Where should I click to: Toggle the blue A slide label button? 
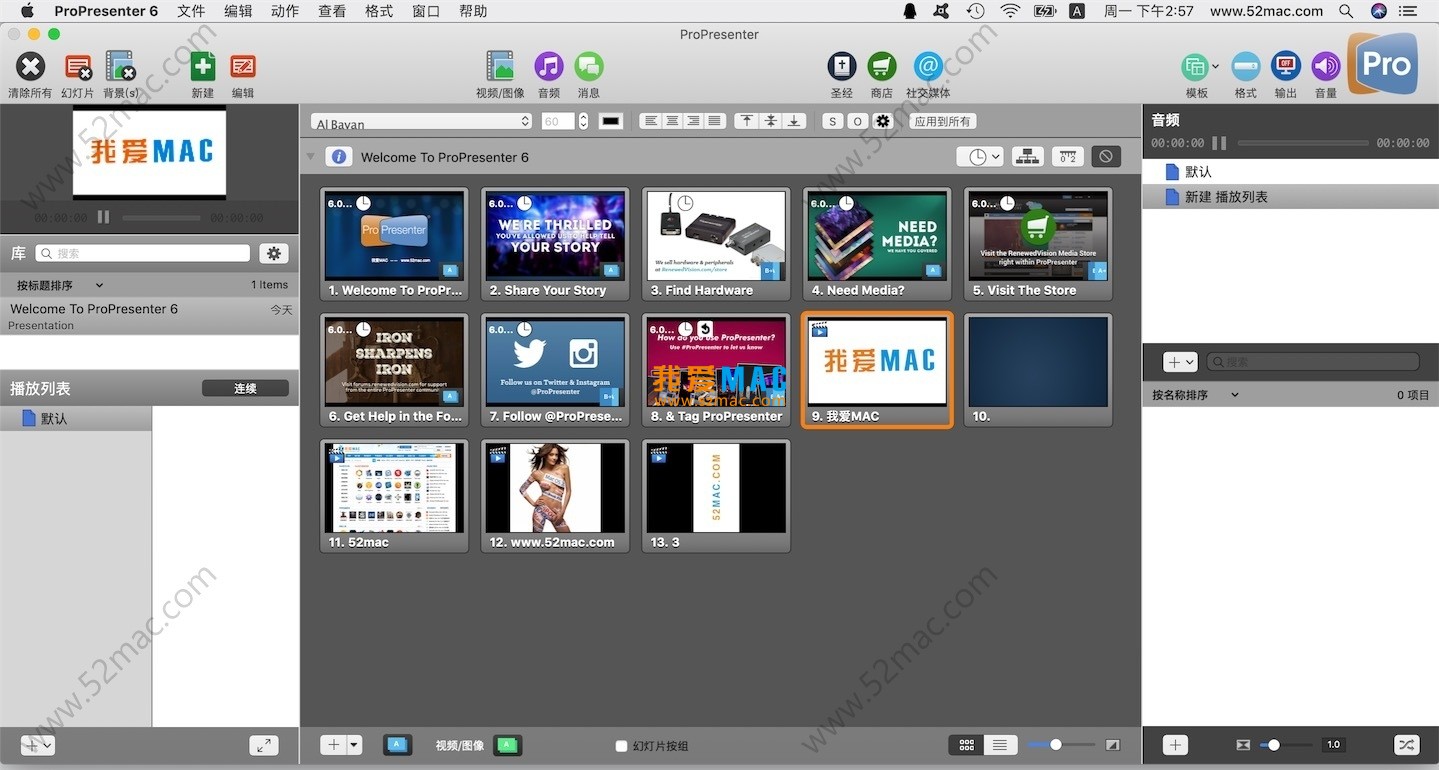click(397, 745)
